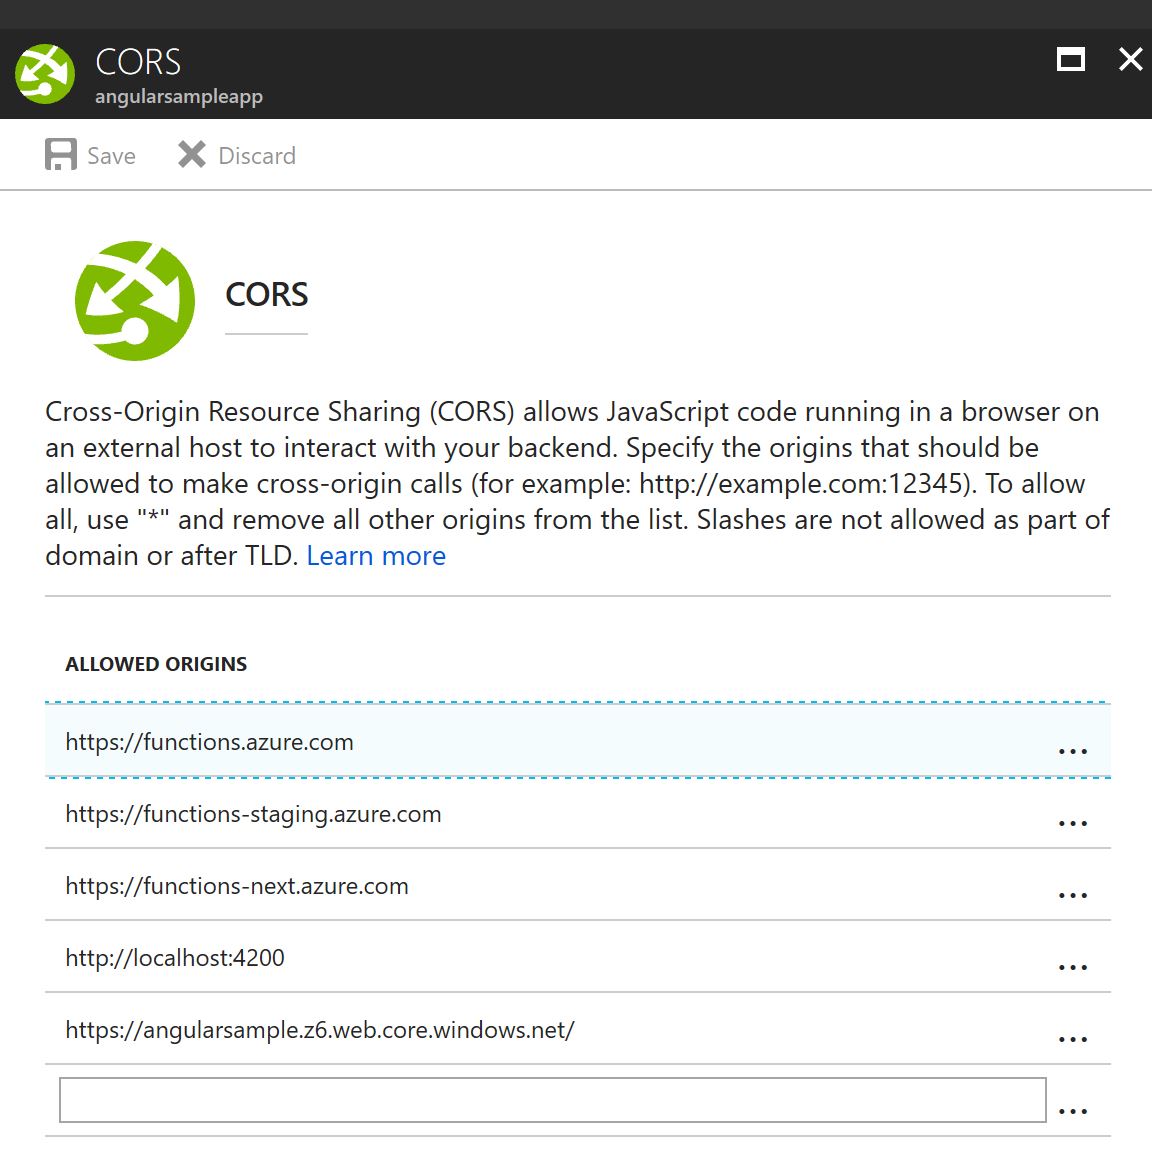Open the Learn more link

click(x=376, y=556)
